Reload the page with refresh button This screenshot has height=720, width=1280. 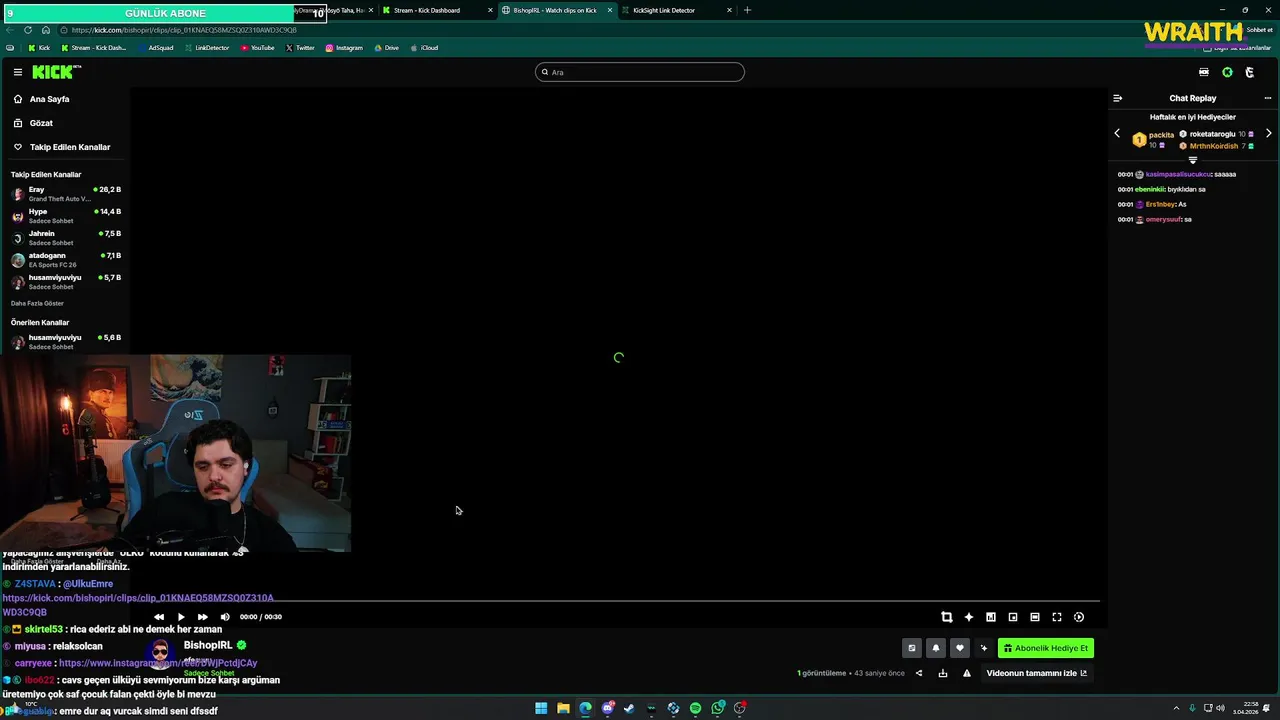(28, 30)
